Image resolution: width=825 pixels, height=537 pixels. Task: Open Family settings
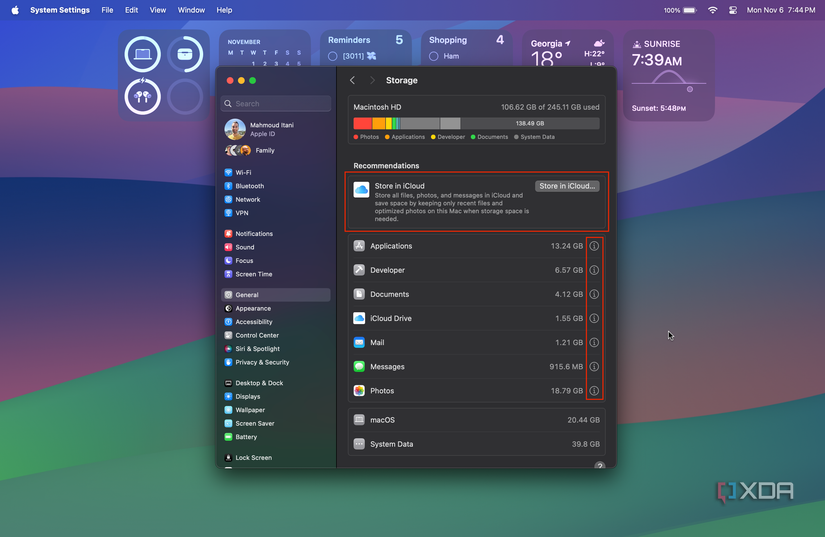coord(250,150)
